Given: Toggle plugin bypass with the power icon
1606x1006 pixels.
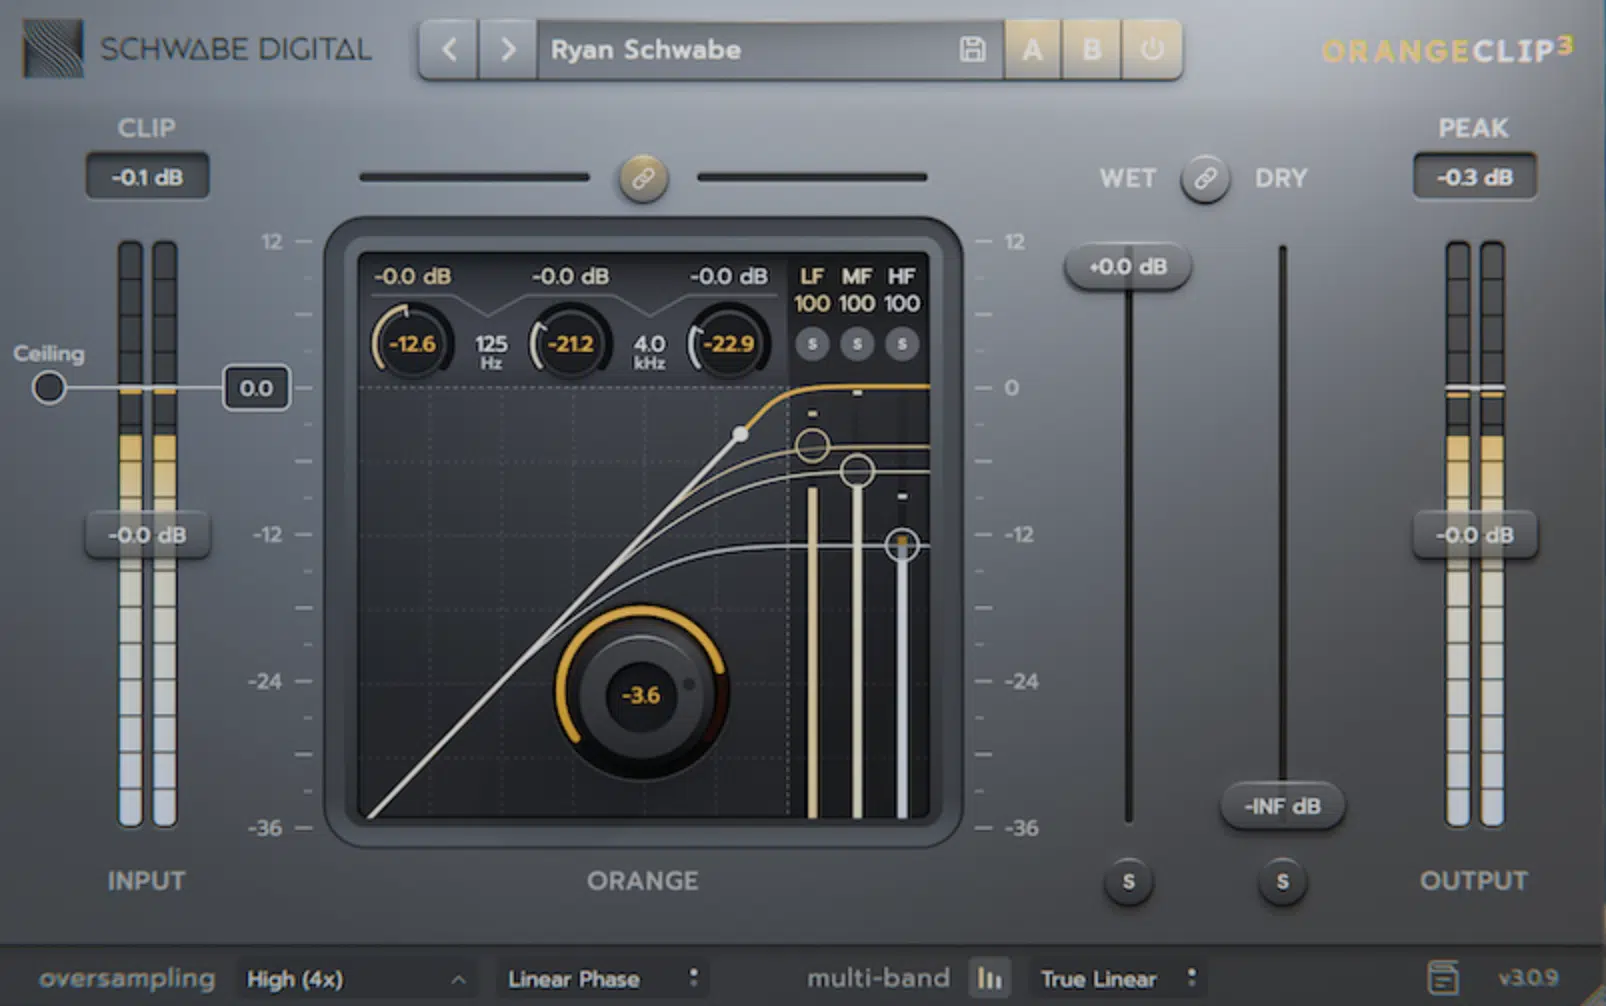Looking at the screenshot, I should (x=1152, y=49).
